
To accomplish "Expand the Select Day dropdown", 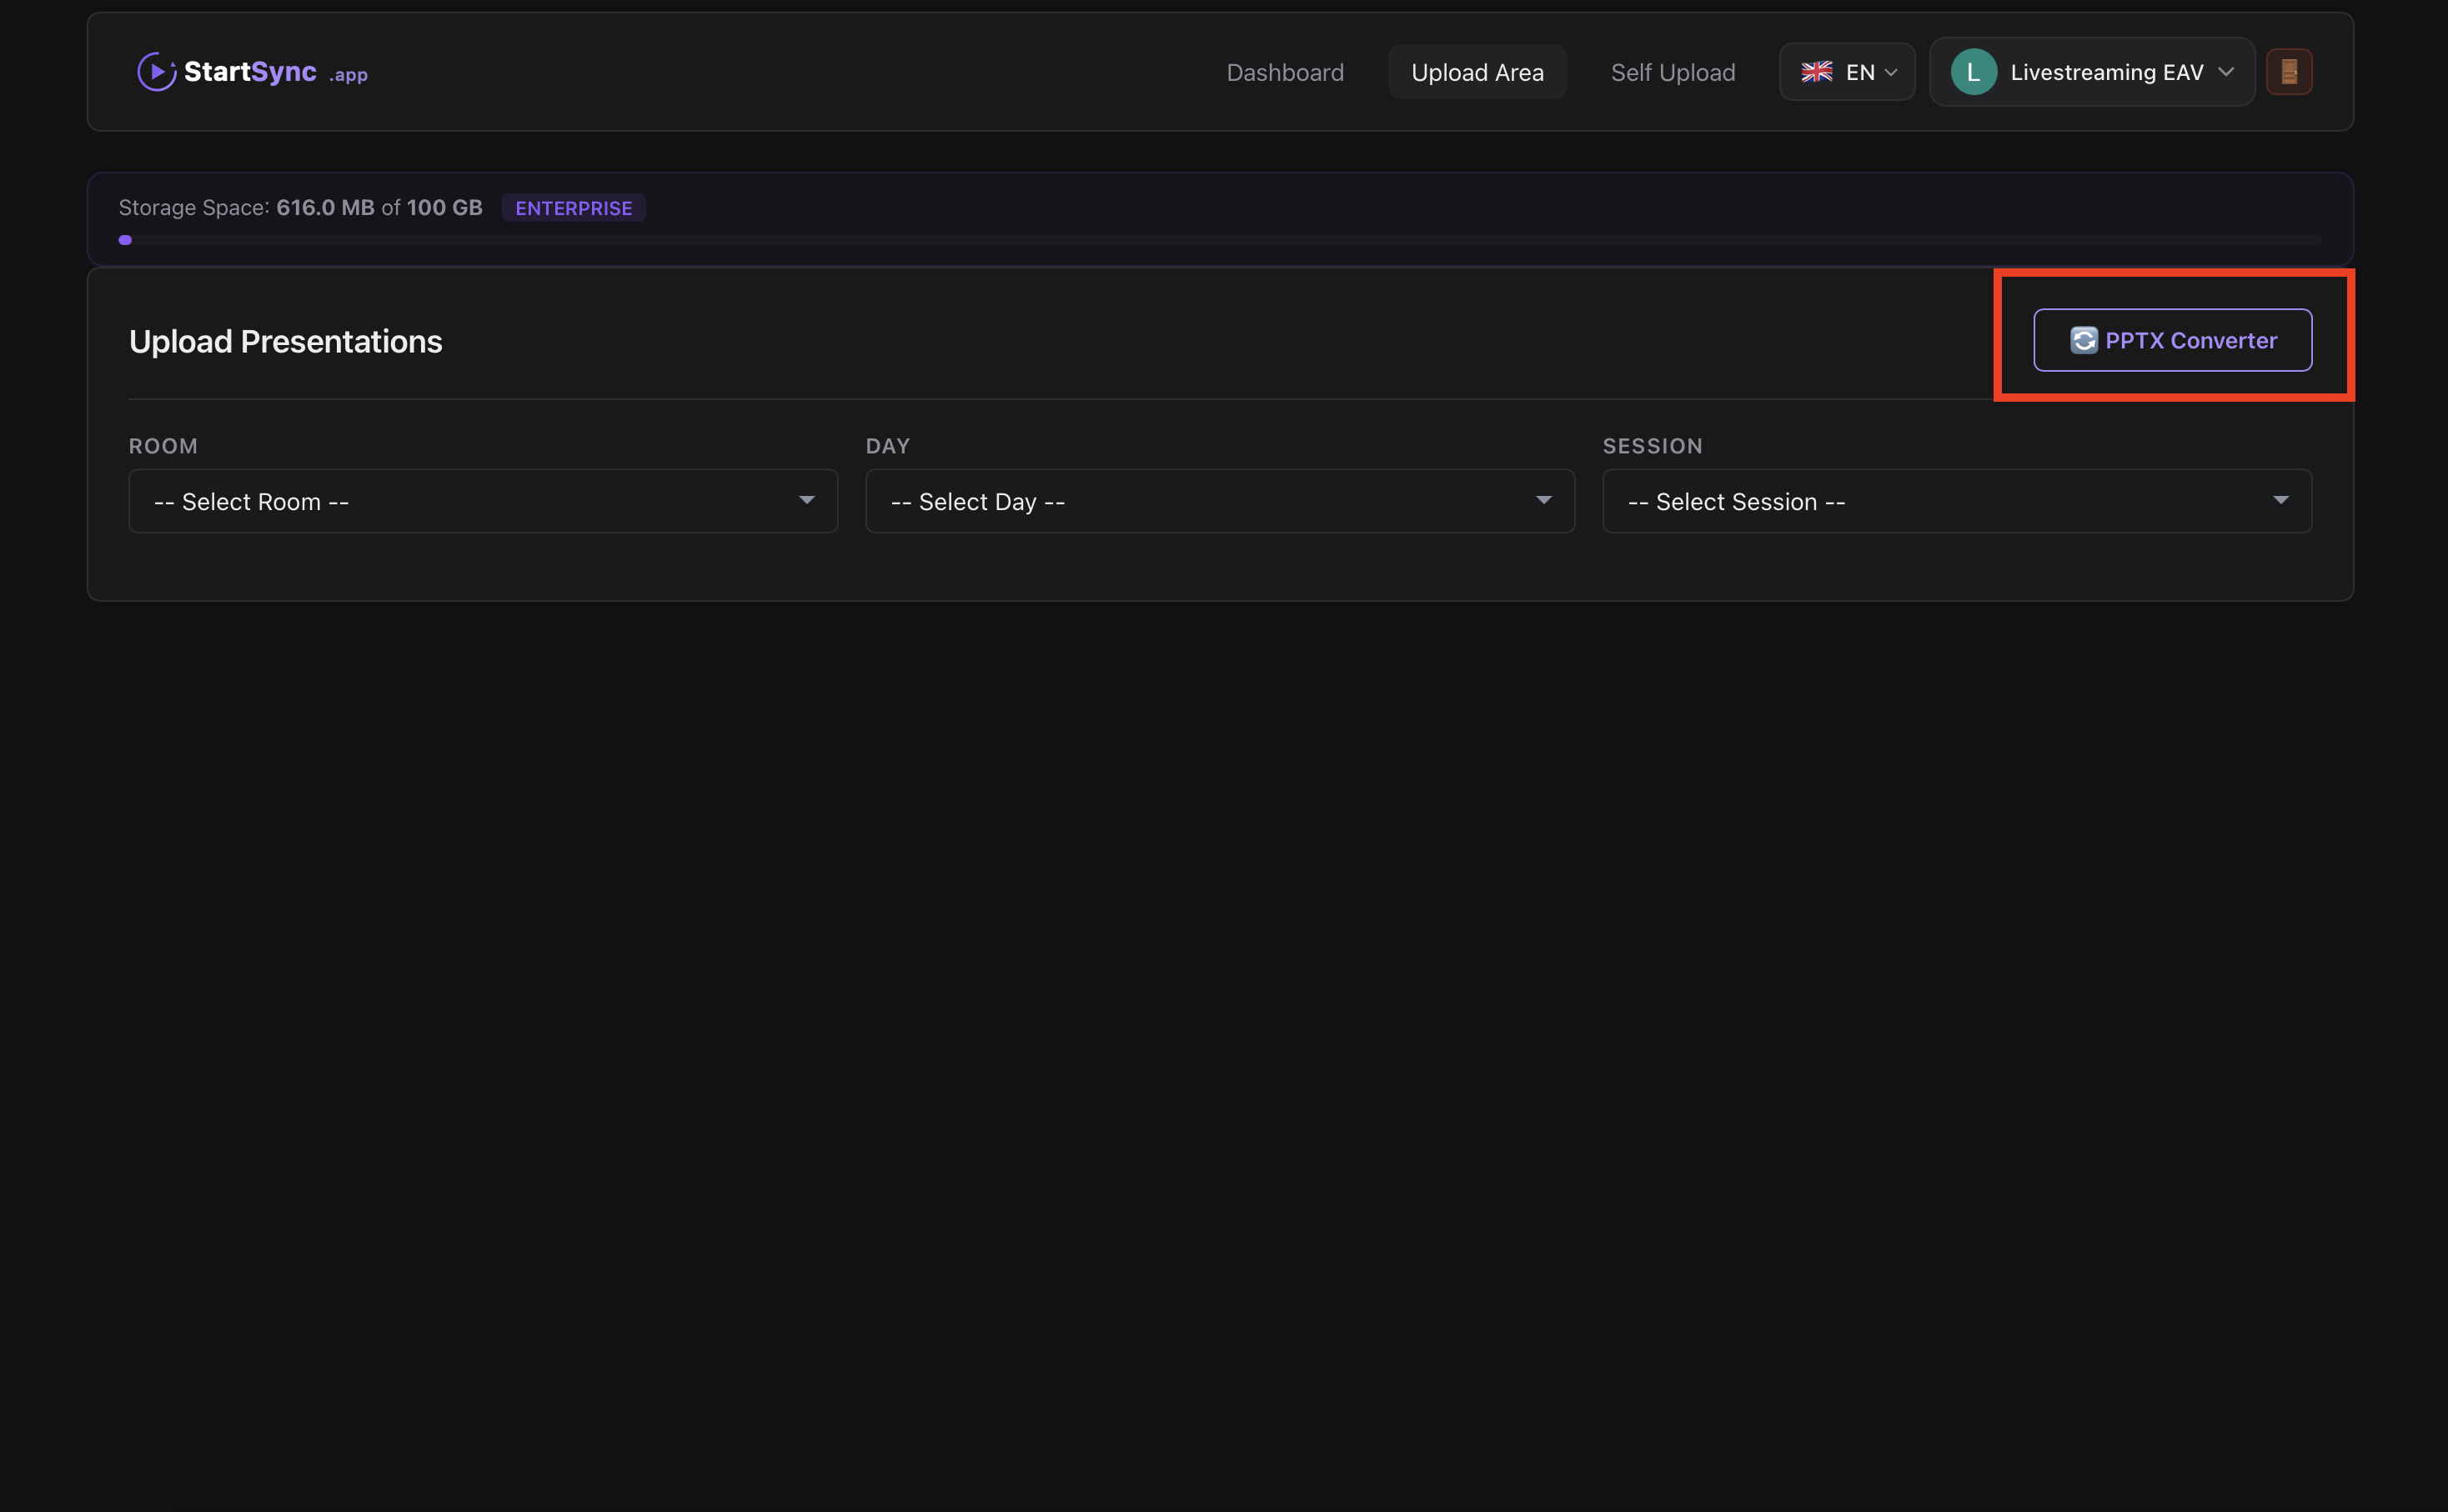I will (1219, 501).
